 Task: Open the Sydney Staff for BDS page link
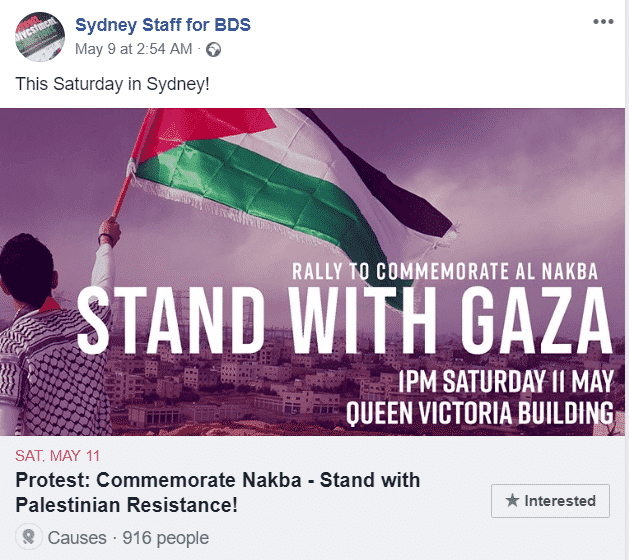coord(163,25)
